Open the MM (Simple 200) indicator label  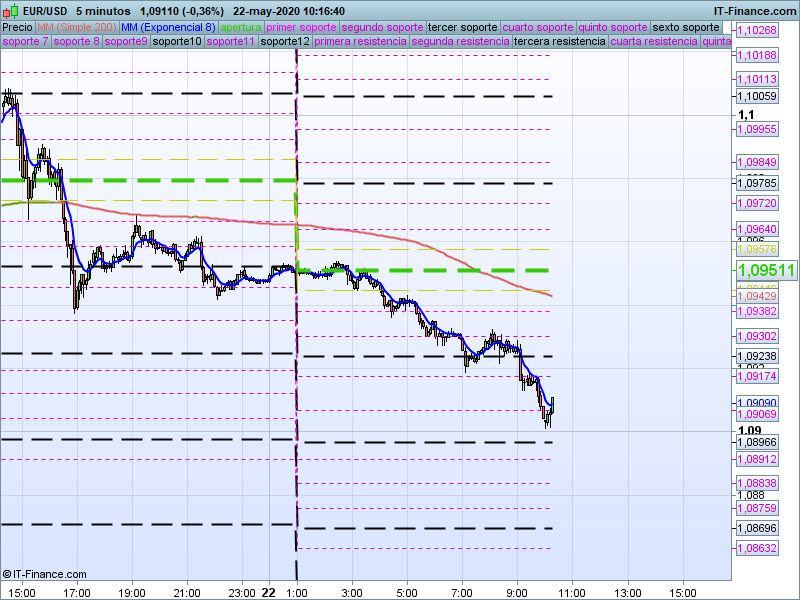tap(70, 27)
